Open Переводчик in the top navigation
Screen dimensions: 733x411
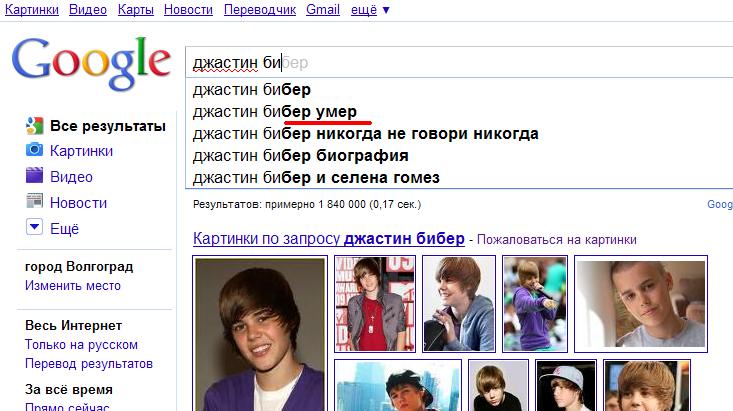[x=260, y=9]
